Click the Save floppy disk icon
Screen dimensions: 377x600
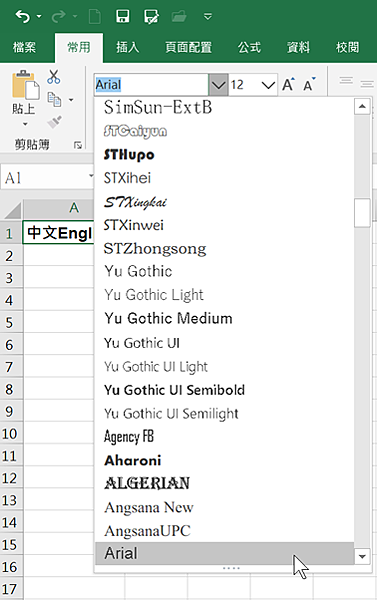[122, 16]
